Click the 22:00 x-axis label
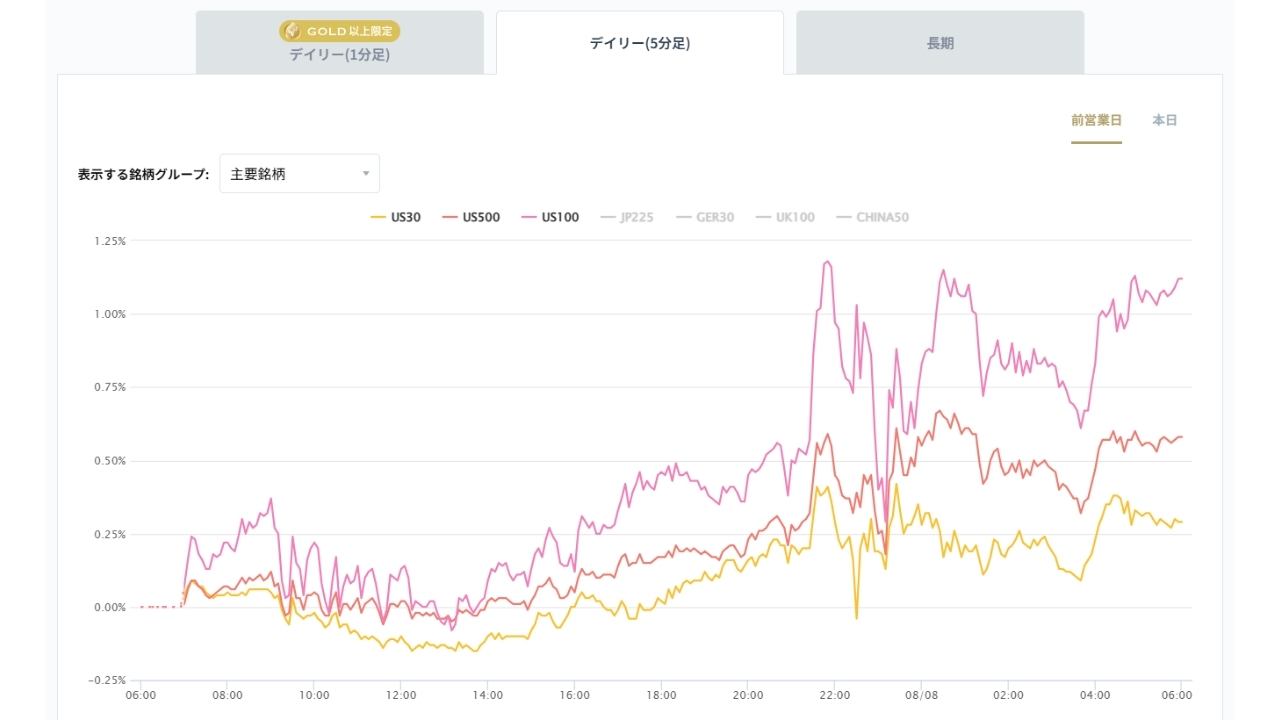1280x720 pixels. (x=834, y=694)
